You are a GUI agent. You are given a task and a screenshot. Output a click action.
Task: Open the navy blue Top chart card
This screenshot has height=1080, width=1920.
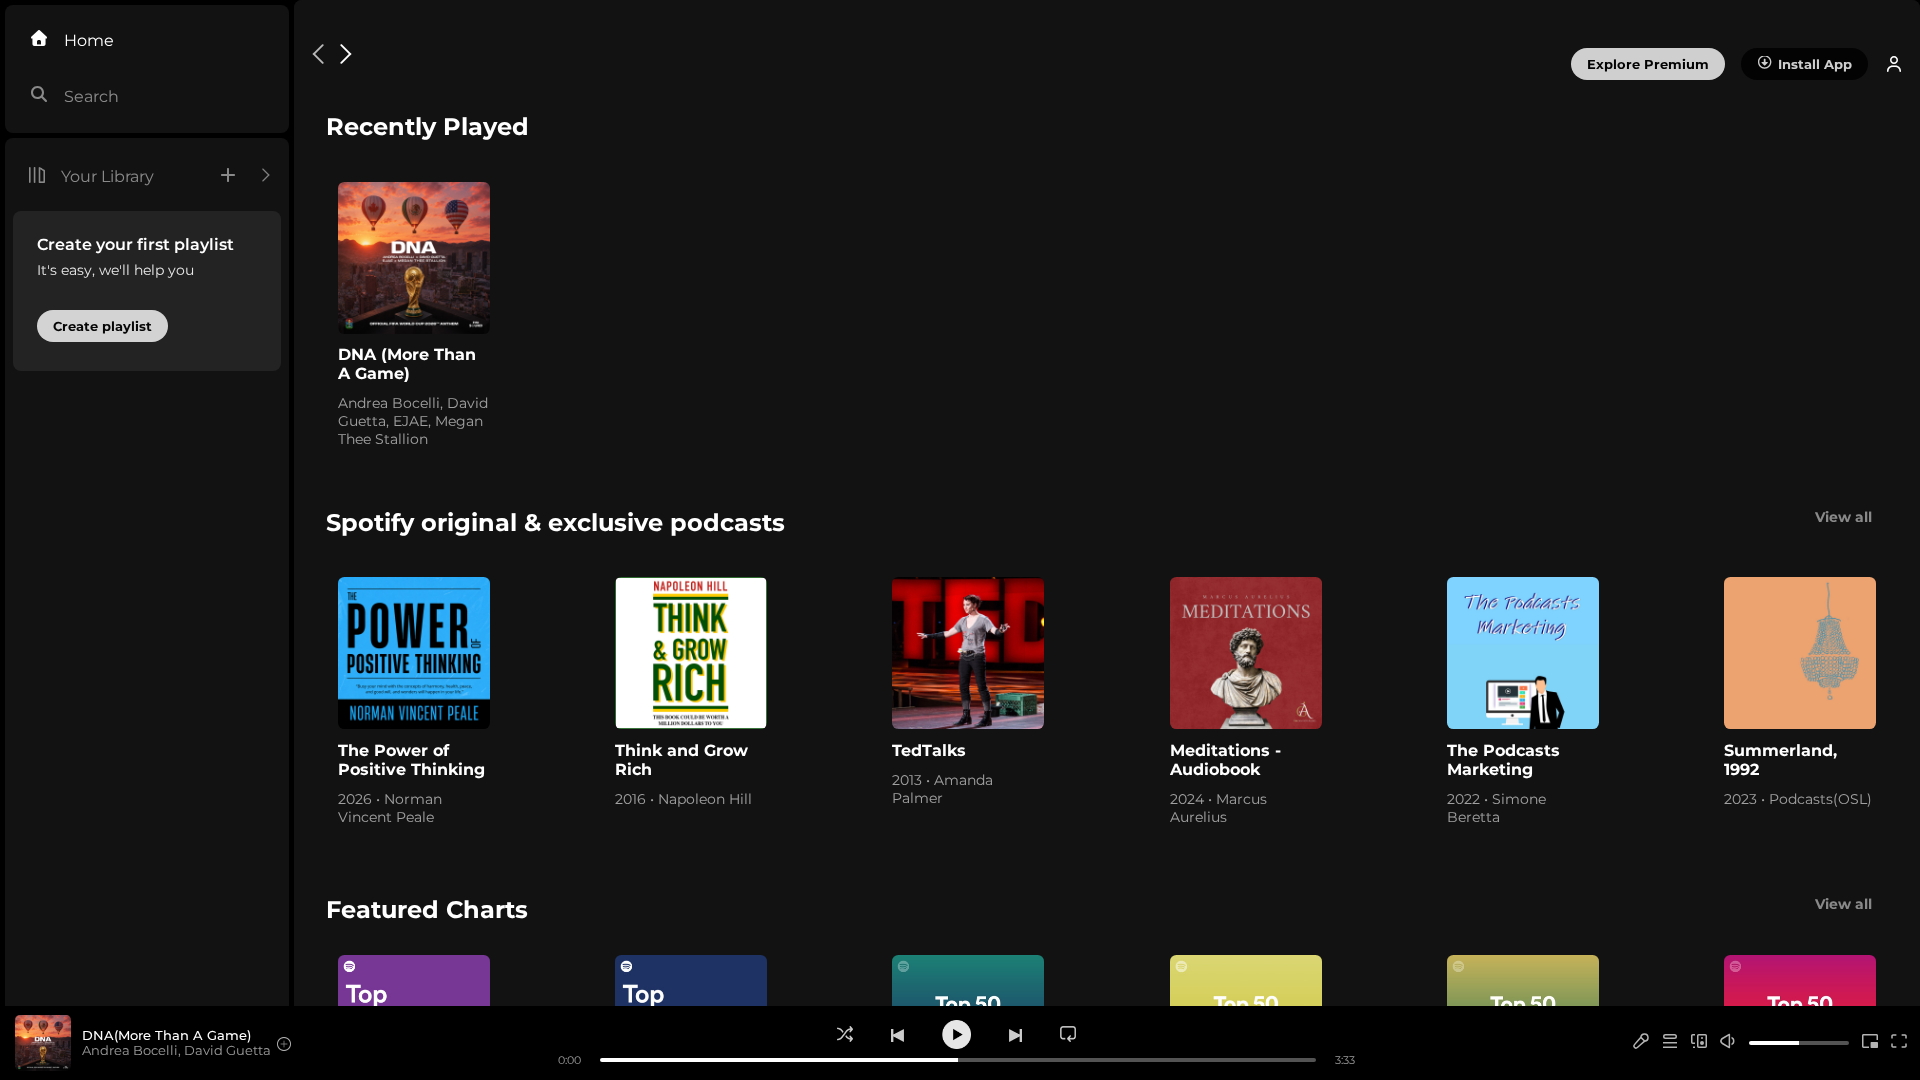(x=691, y=981)
